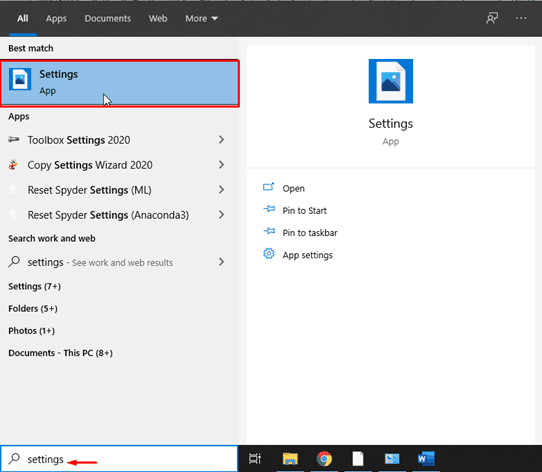Image resolution: width=542 pixels, height=472 pixels.
Task: Click Task View icon on taskbar
Action: tap(255, 459)
